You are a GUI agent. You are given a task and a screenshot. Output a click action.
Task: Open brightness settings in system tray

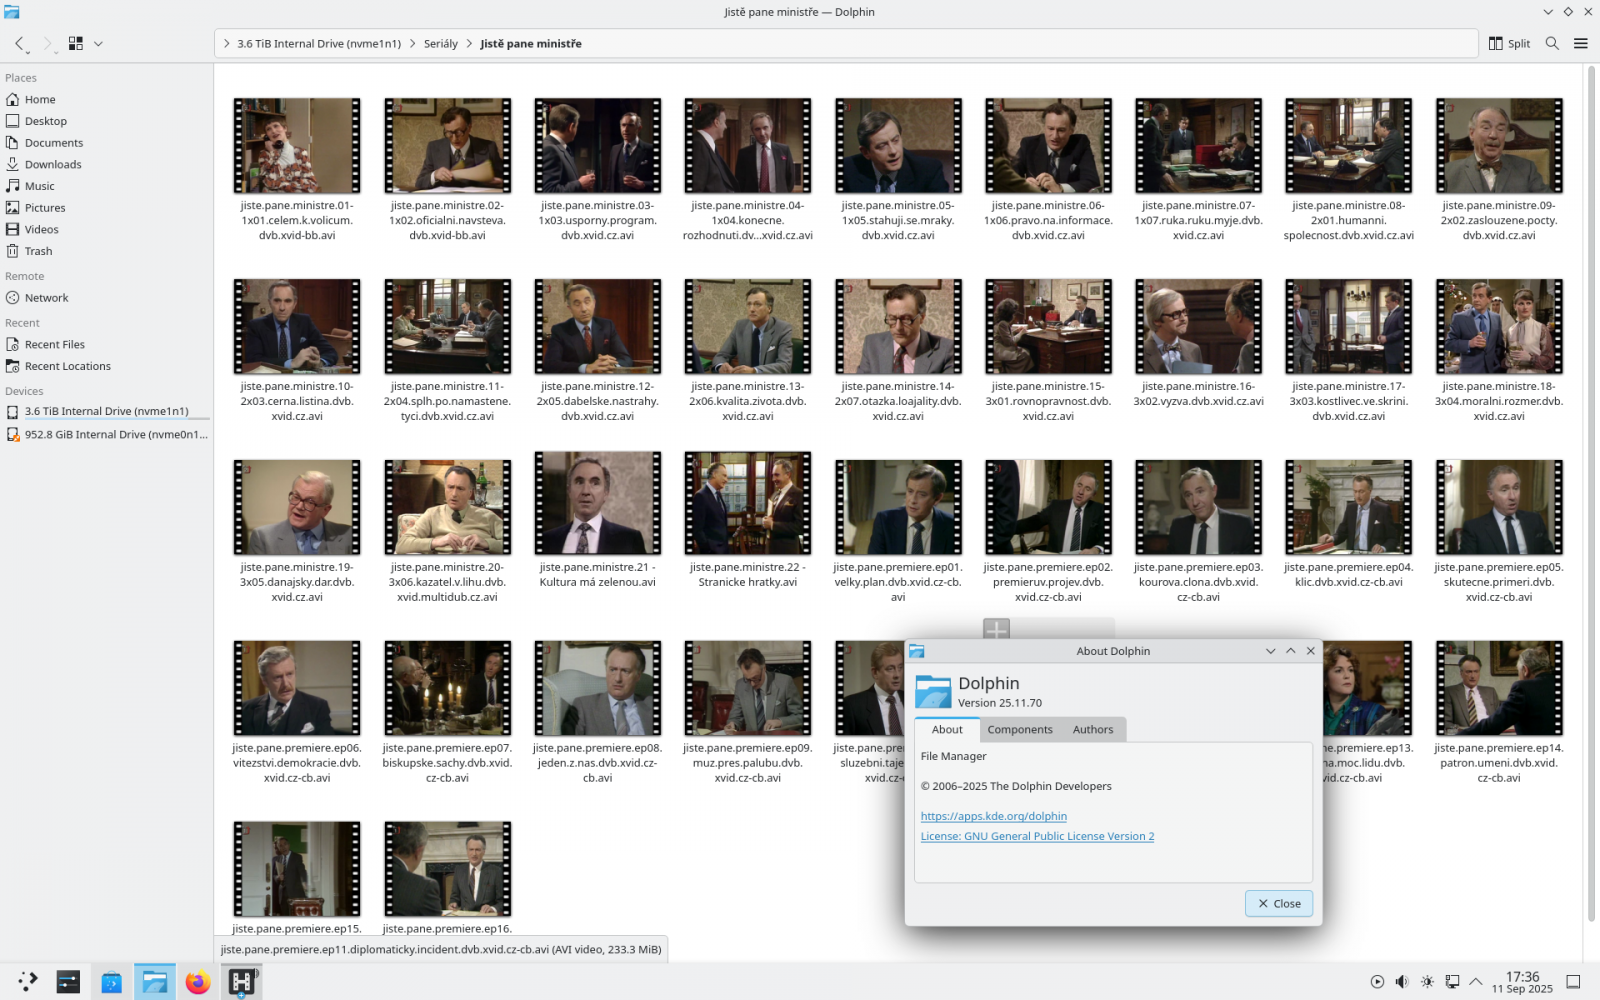[1427, 982]
